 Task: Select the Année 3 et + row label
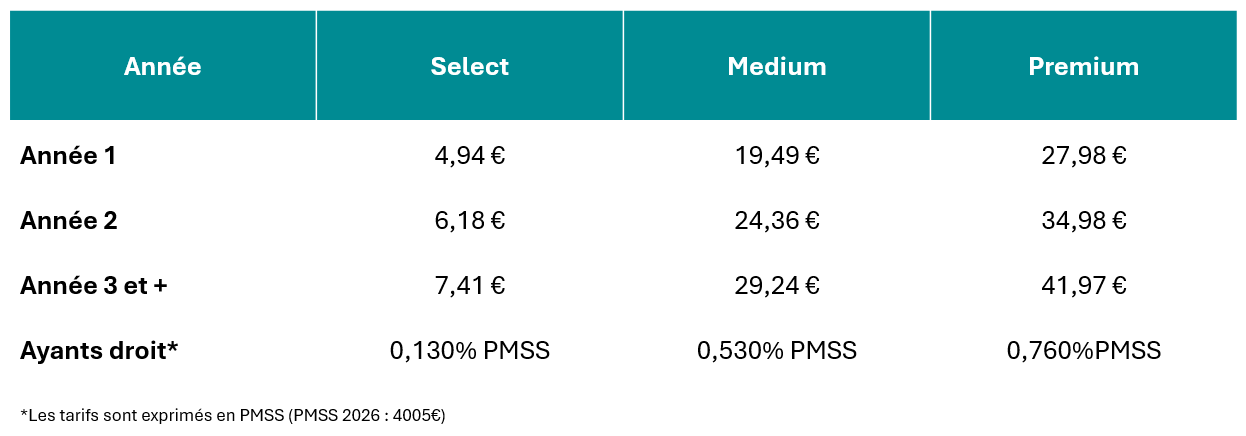[94, 286]
